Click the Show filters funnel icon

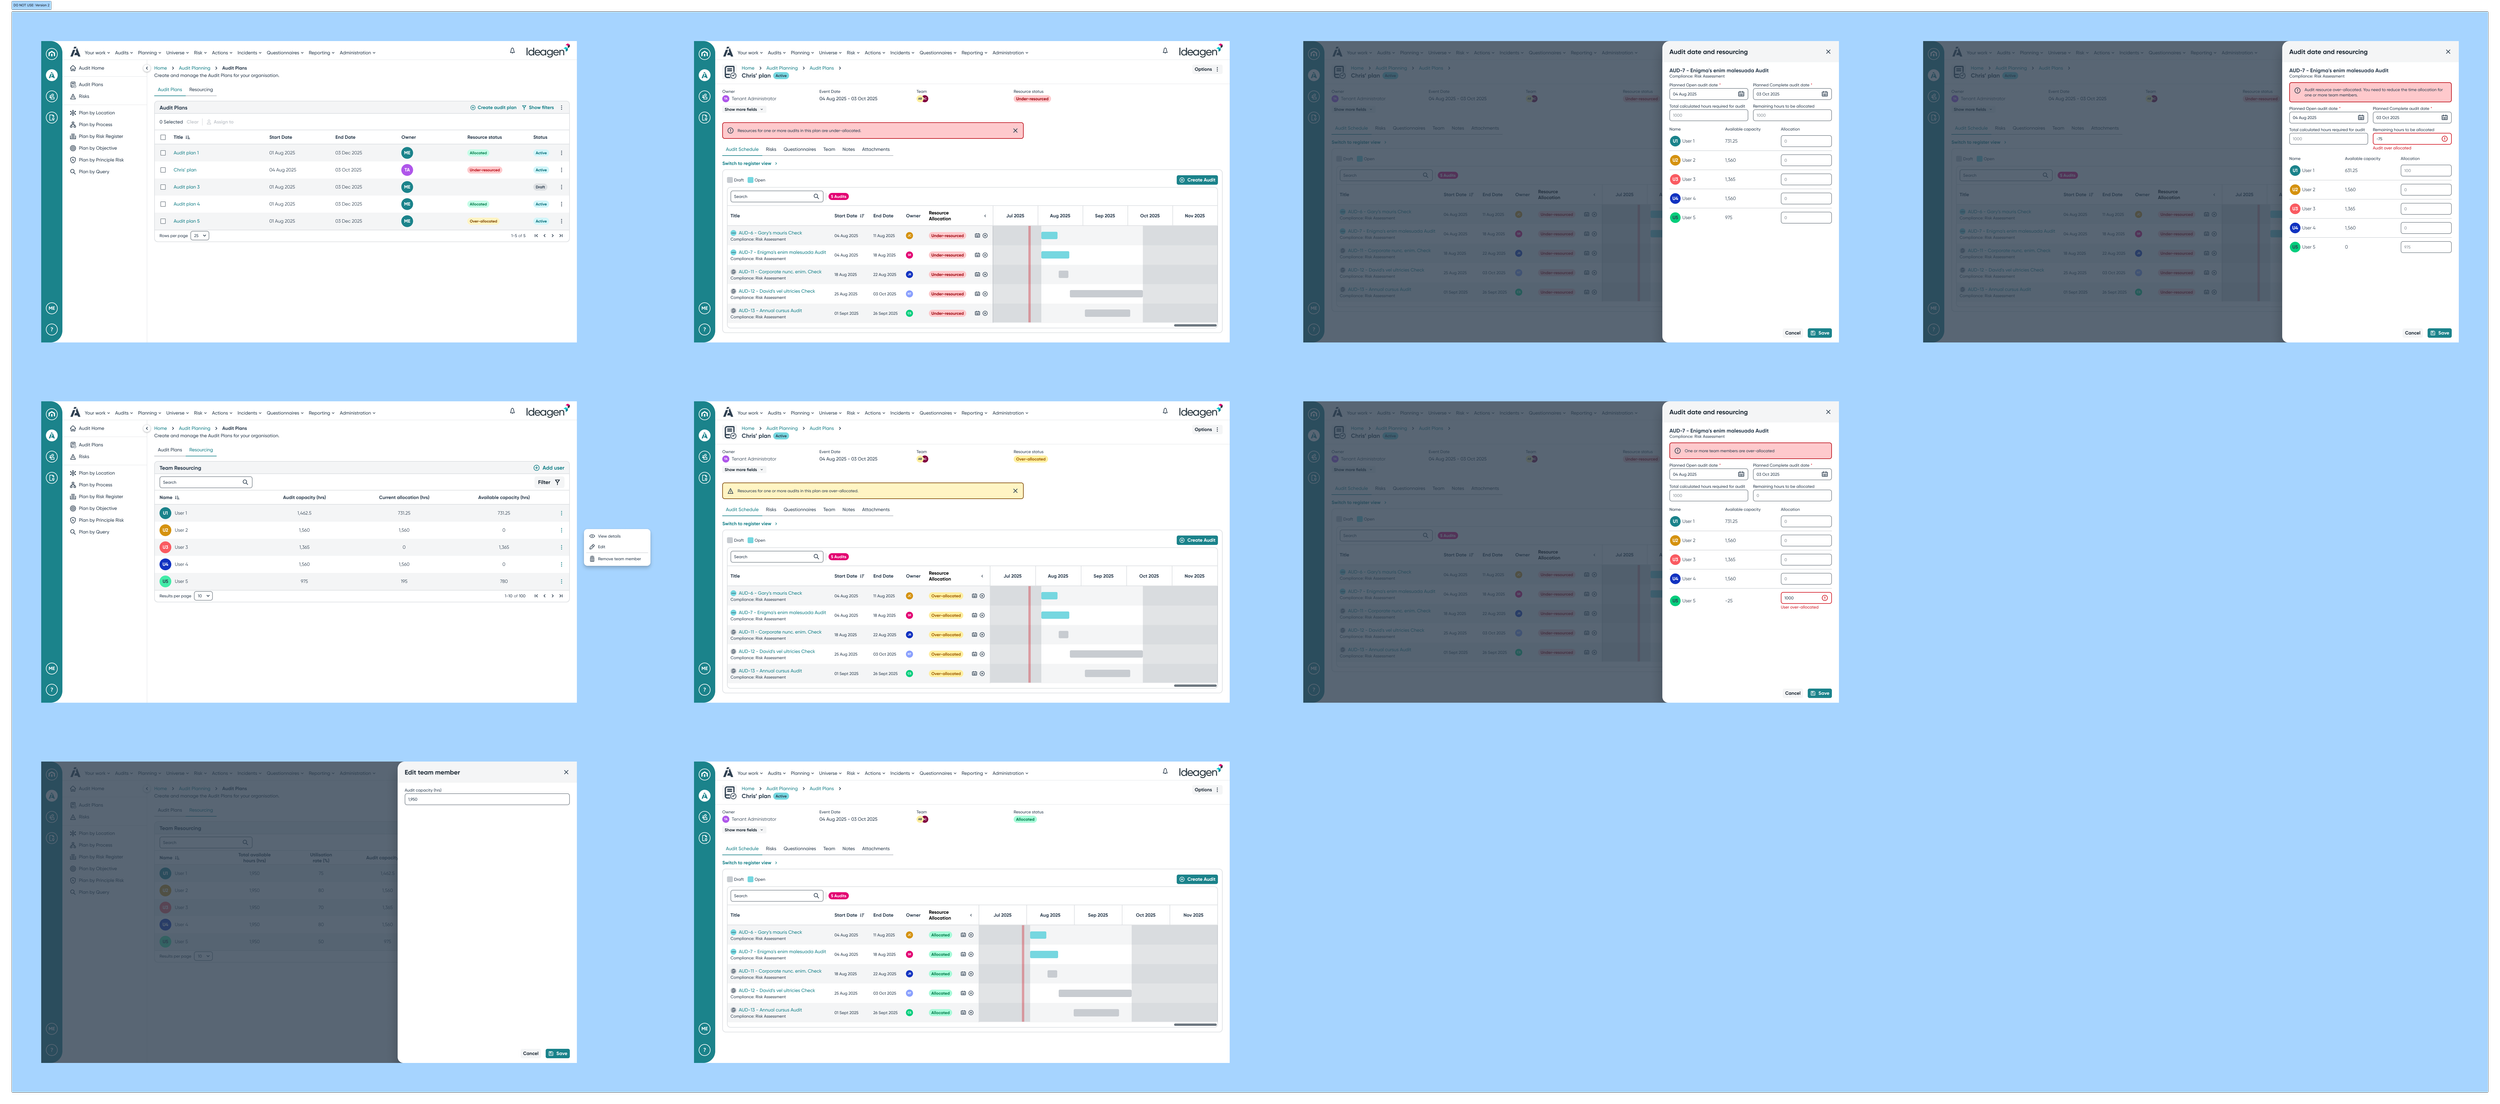point(524,107)
